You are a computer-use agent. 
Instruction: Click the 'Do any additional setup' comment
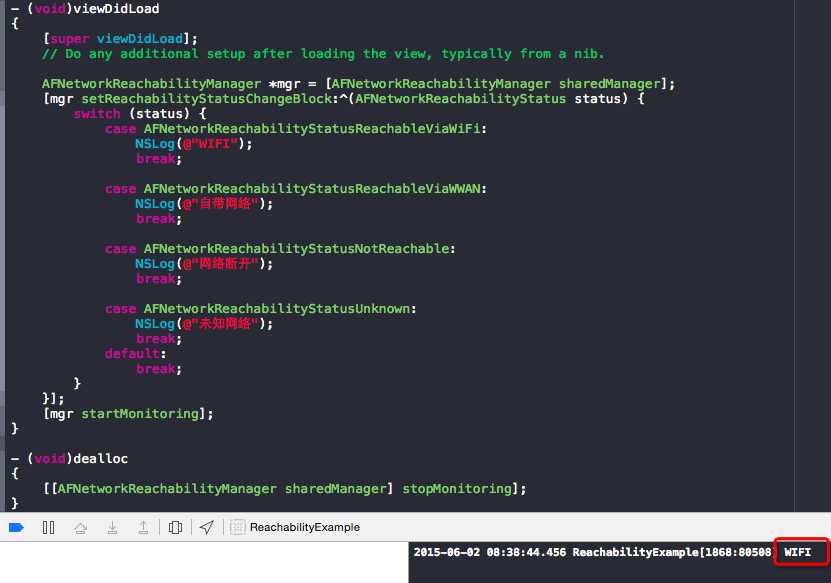point(323,54)
